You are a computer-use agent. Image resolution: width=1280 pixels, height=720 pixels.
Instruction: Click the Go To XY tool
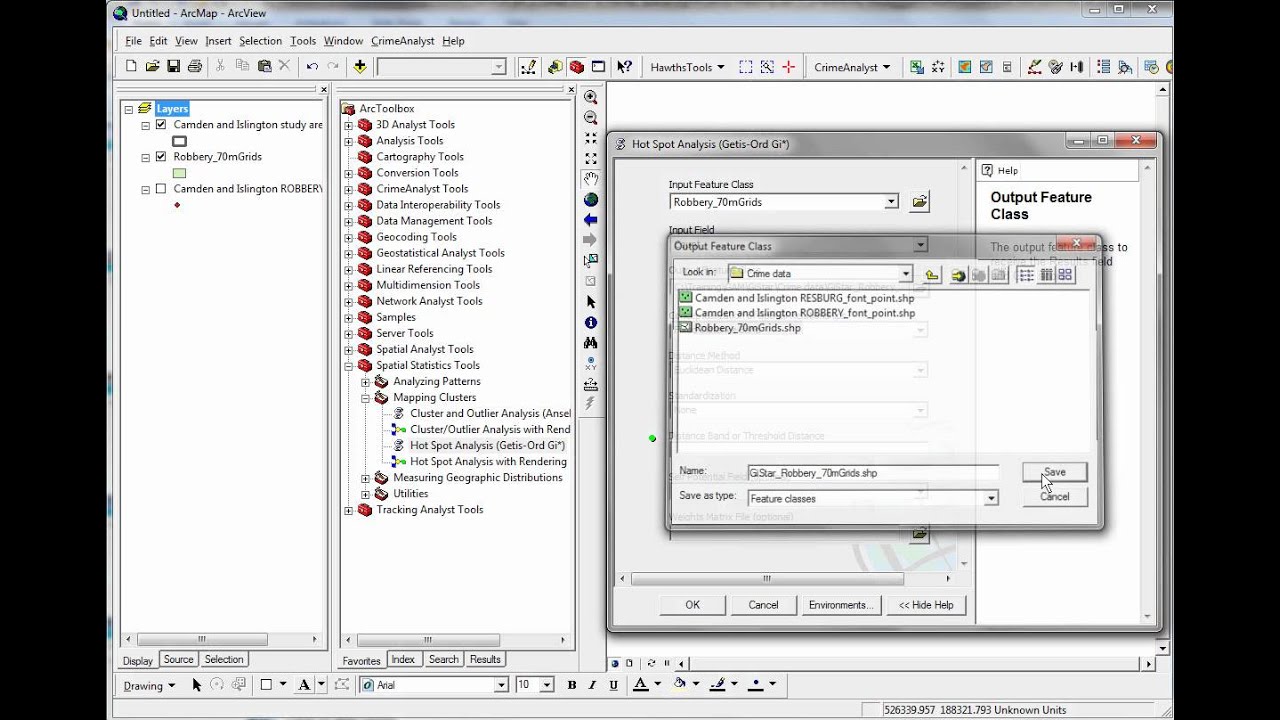pyautogui.click(x=590, y=363)
